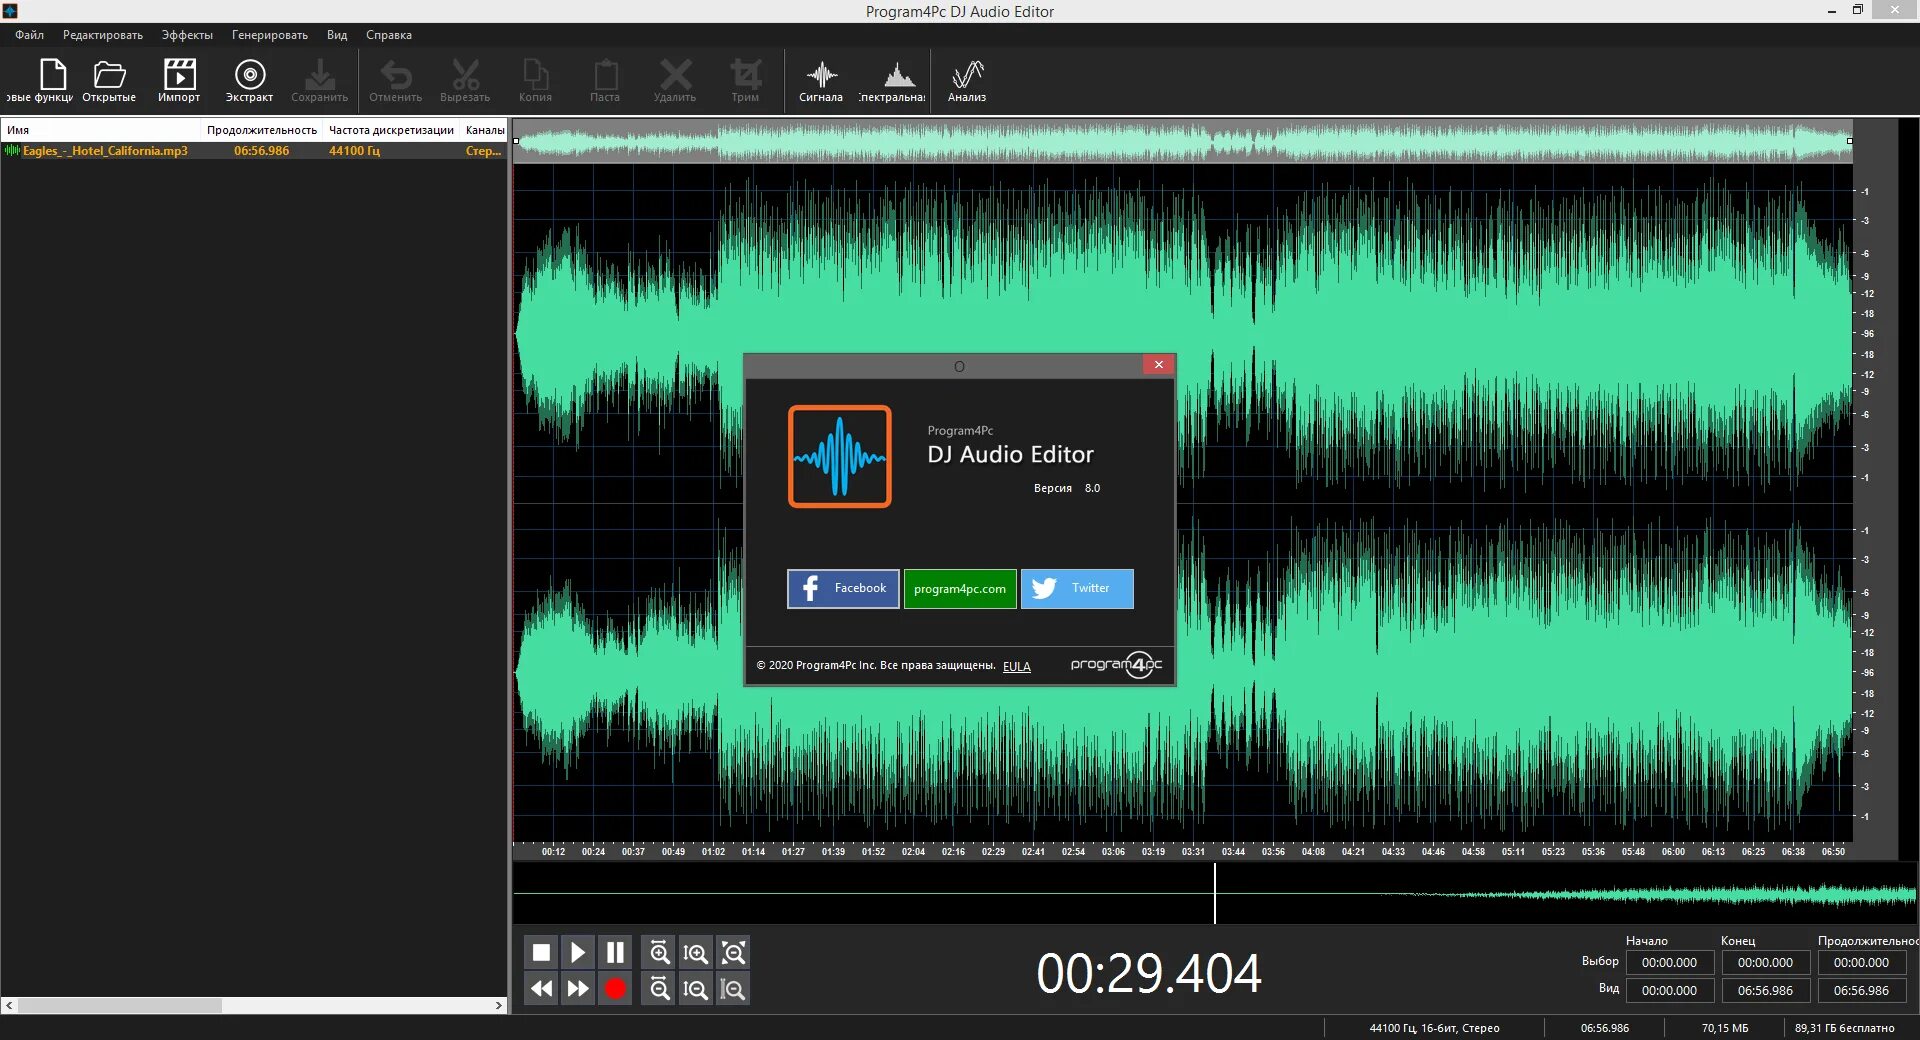The height and width of the screenshot is (1040, 1920).
Task: Start recording with the red button
Action: tap(615, 989)
